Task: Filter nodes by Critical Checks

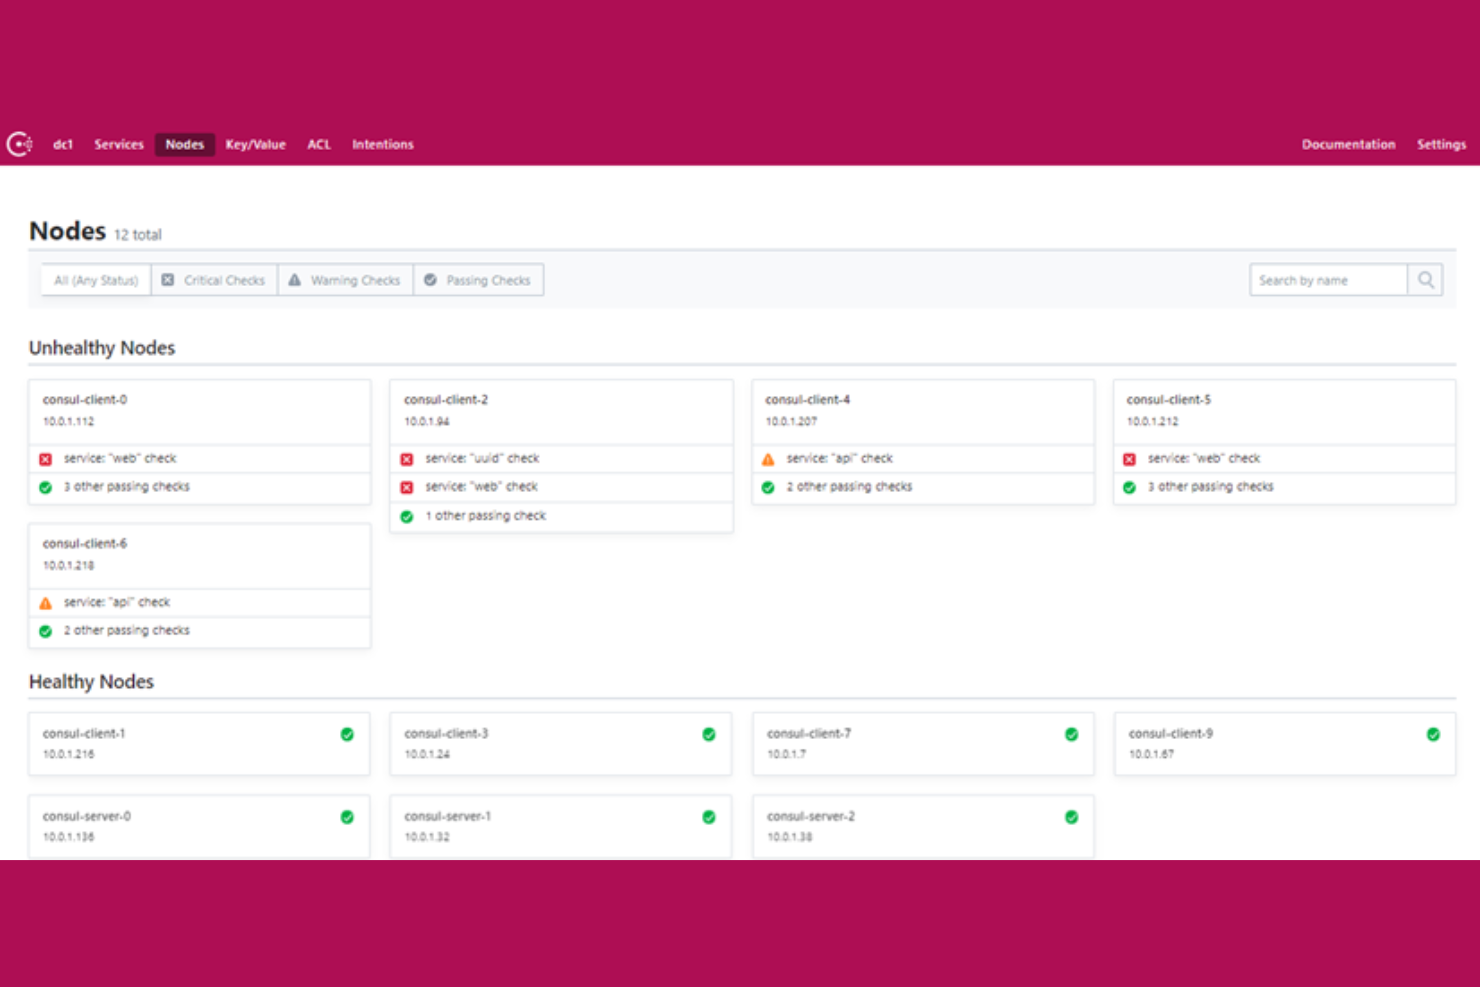Action: [x=213, y=280]
